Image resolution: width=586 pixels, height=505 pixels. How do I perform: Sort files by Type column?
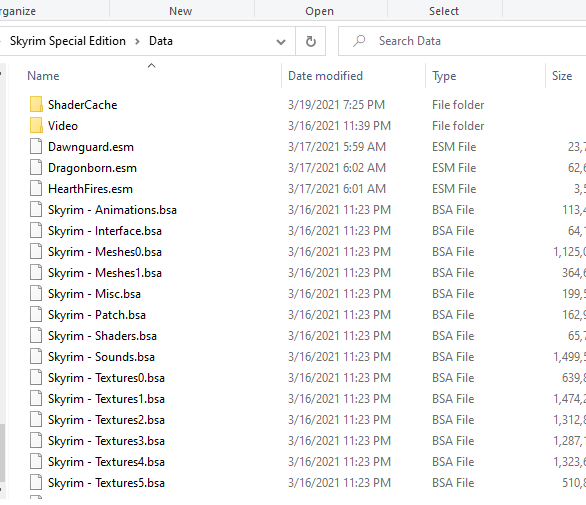(x=444, y=76)
